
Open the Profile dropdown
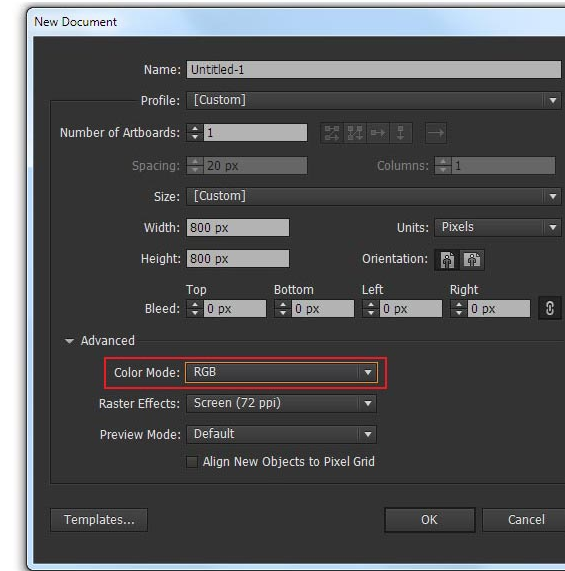coord(374,101)
